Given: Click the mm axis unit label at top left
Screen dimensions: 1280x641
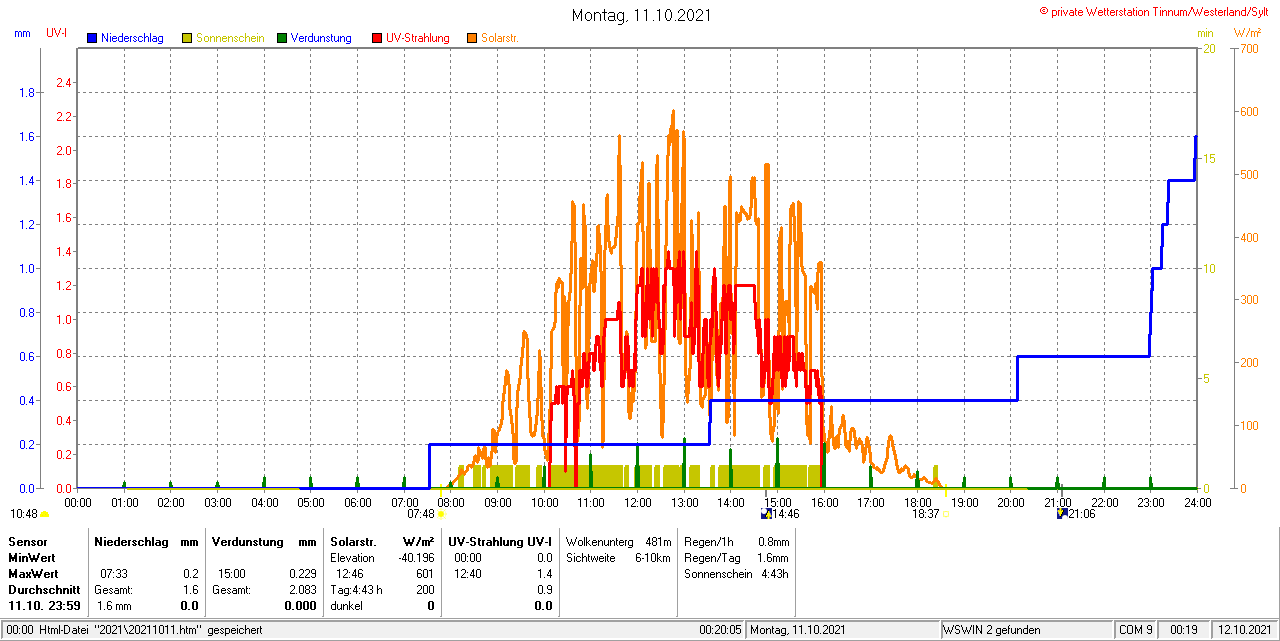Looking at the screenshot, I should click(x=22, y=33).
